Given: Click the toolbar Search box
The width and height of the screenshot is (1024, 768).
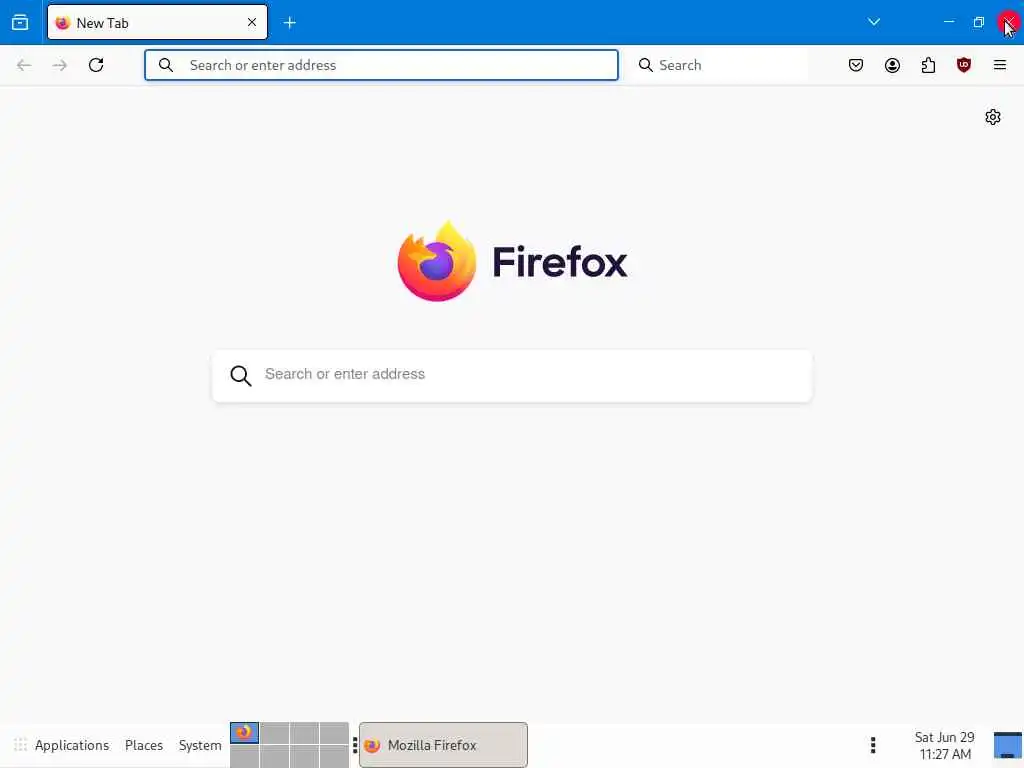Looking at the screenshot, I should tap(720, 65).
